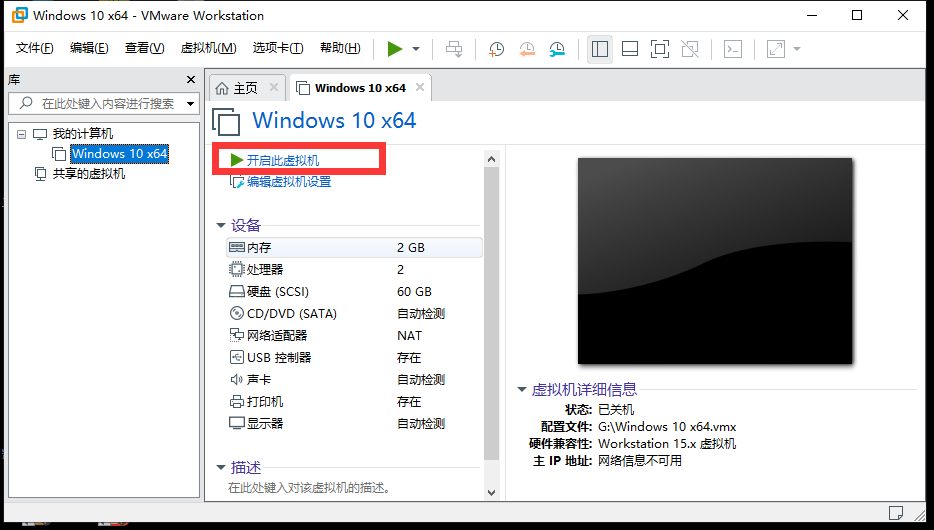
Task: Click the USB controller icon
Action: point(237,357)
